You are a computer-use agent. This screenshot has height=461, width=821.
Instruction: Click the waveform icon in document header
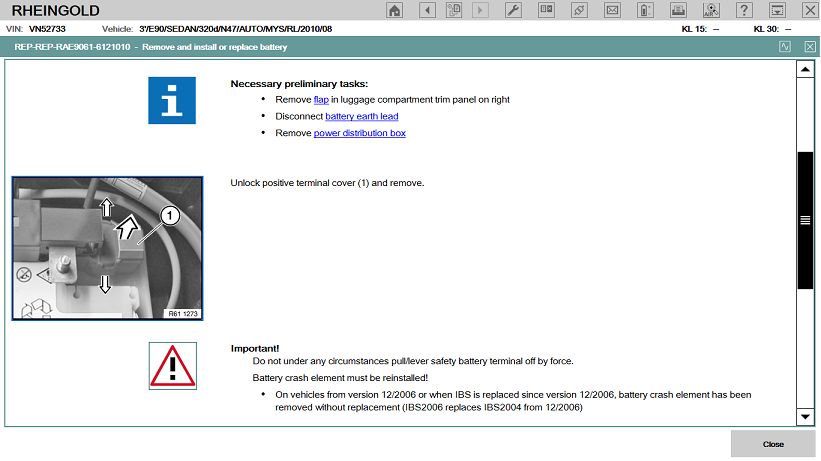(785, 47)
